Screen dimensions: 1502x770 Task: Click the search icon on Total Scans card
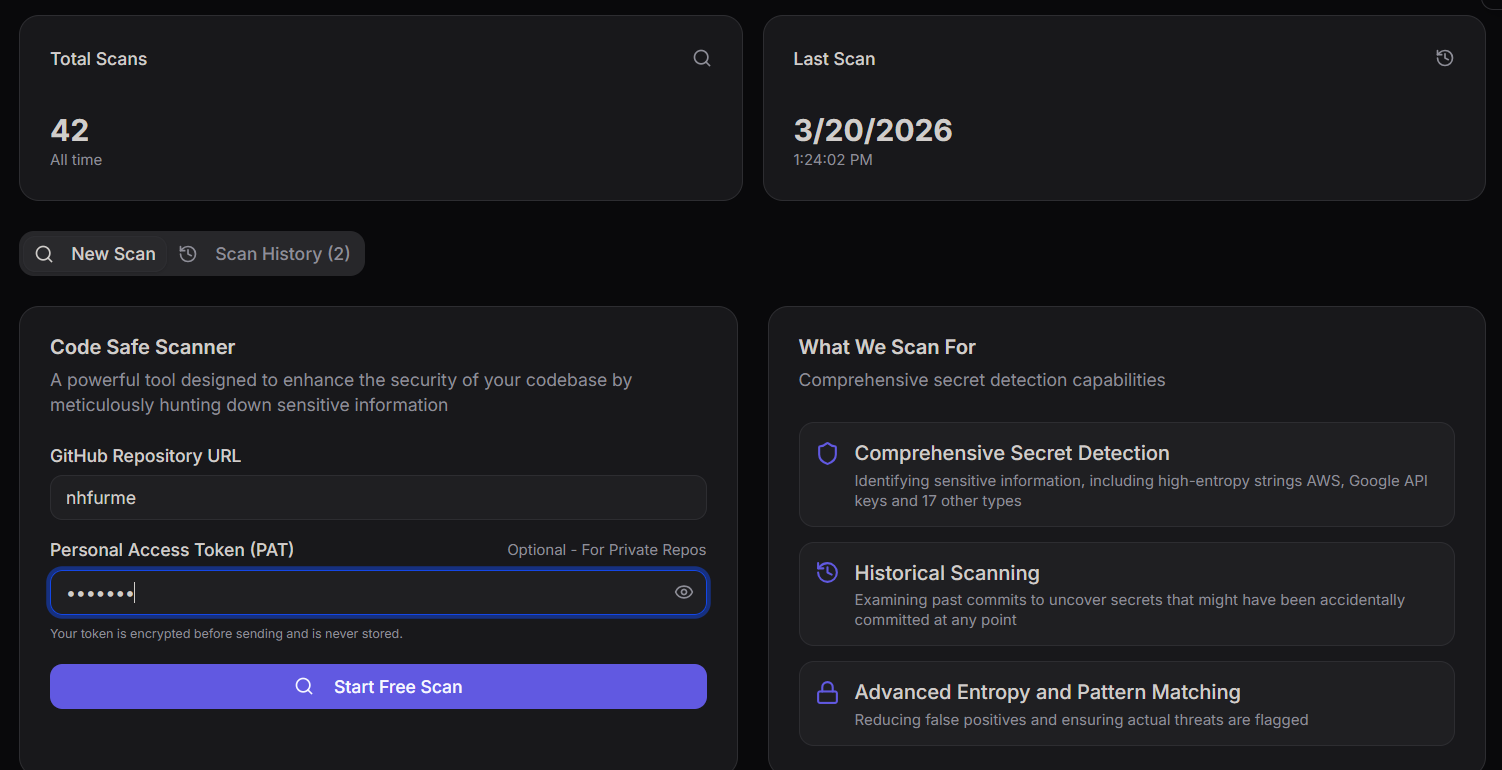[701, 58]
